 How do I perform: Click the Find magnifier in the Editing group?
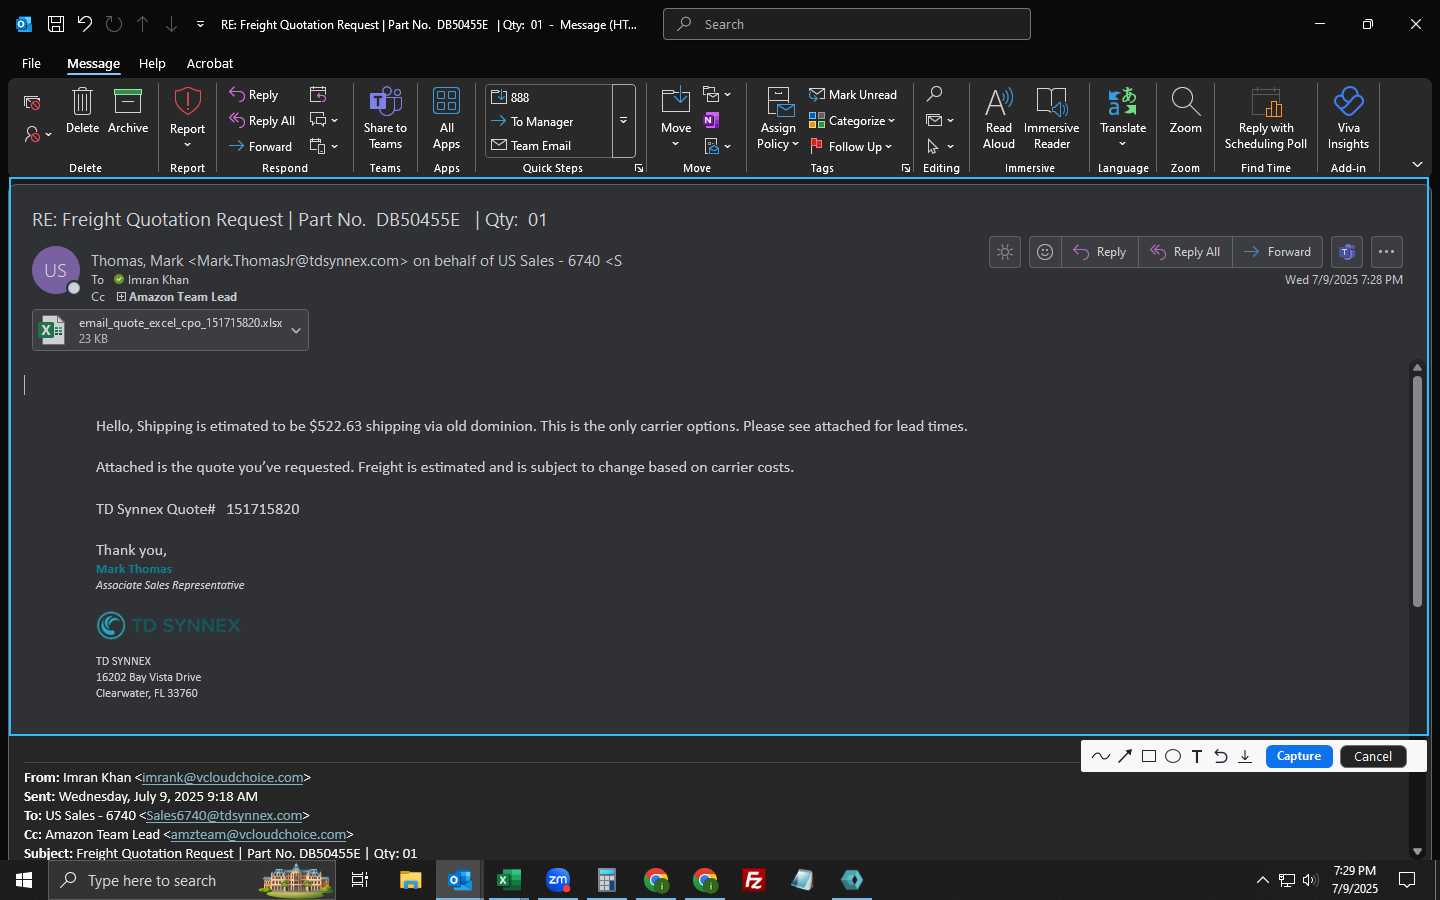[x=934, y=94]
